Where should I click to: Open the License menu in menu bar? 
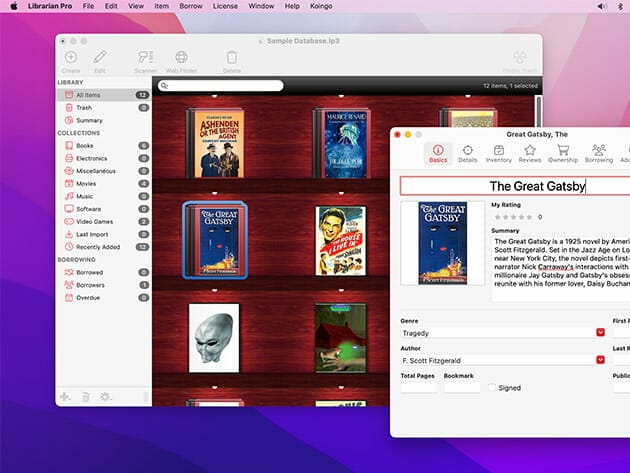click(225, 6)
